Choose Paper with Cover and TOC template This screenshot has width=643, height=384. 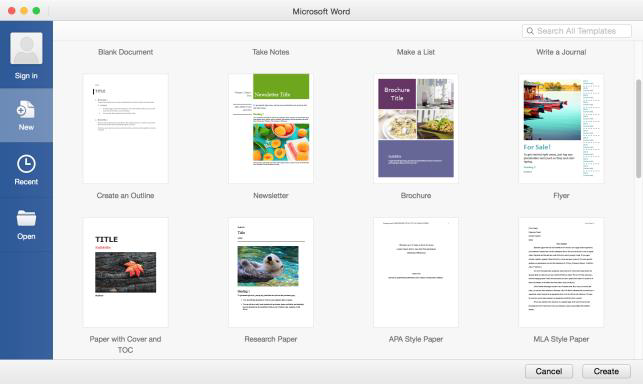pos(125,272)
